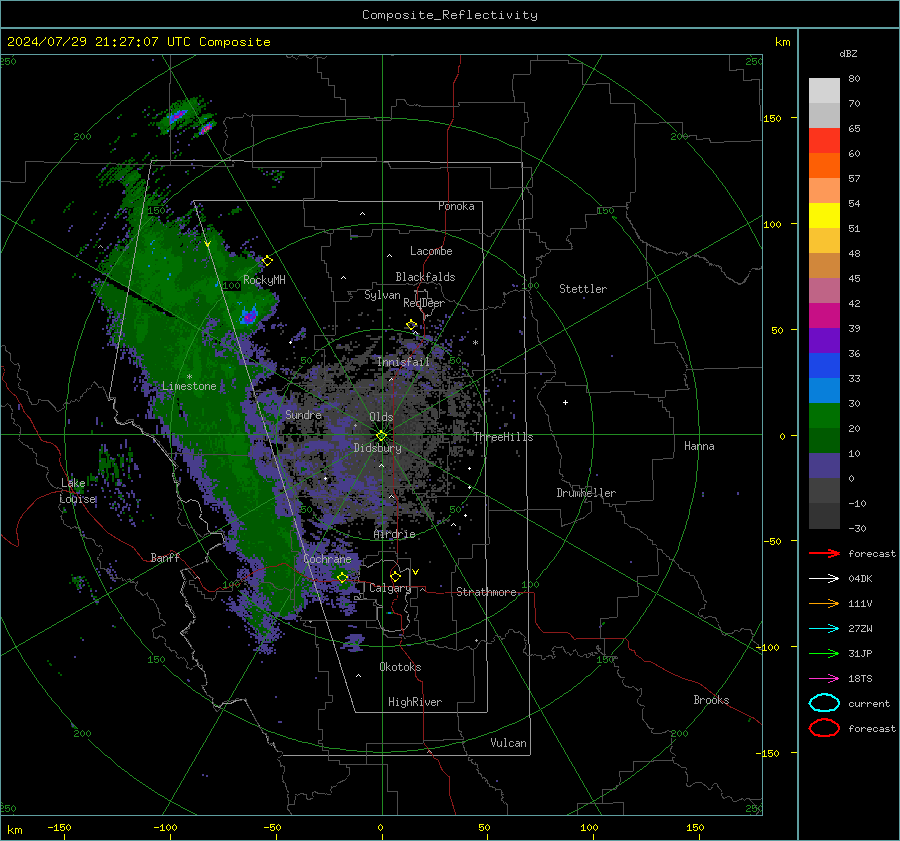Screen dimensions: 900x841
Task: Click the asterisk marker above Limestone
Action: click(x=189, y=377)
